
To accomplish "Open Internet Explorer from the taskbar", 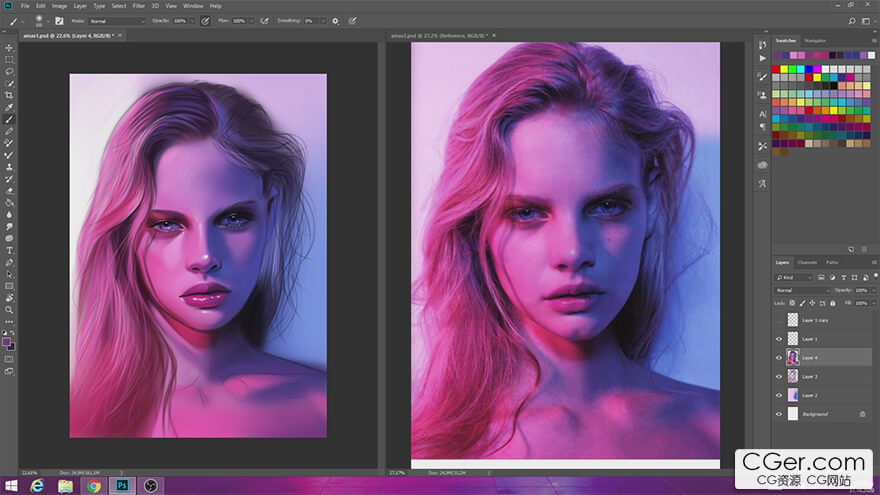I will pos(37,485).
